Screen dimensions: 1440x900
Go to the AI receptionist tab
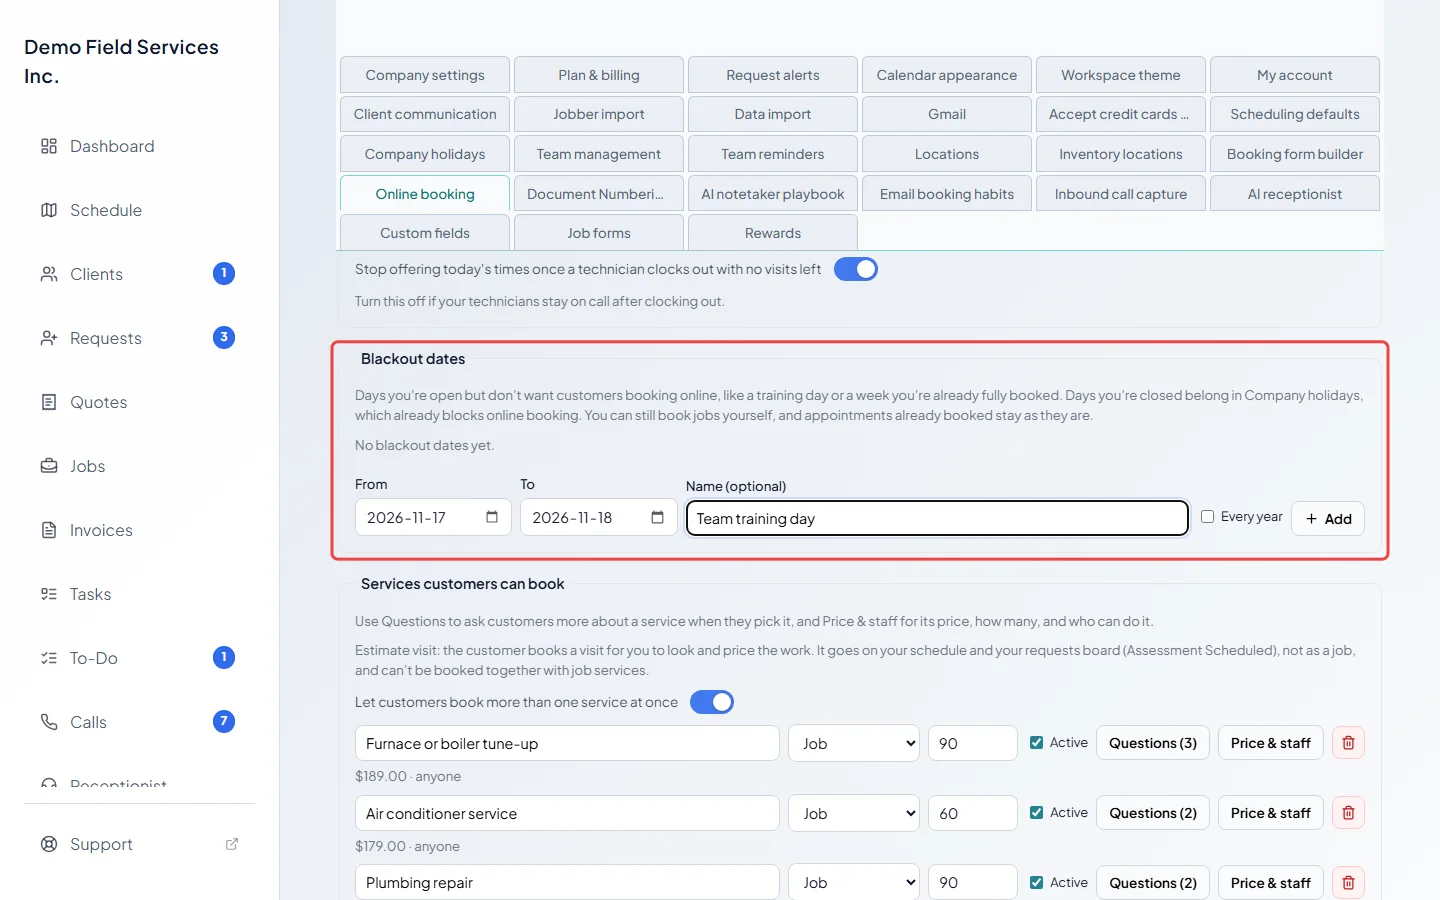pos(1295,194)
